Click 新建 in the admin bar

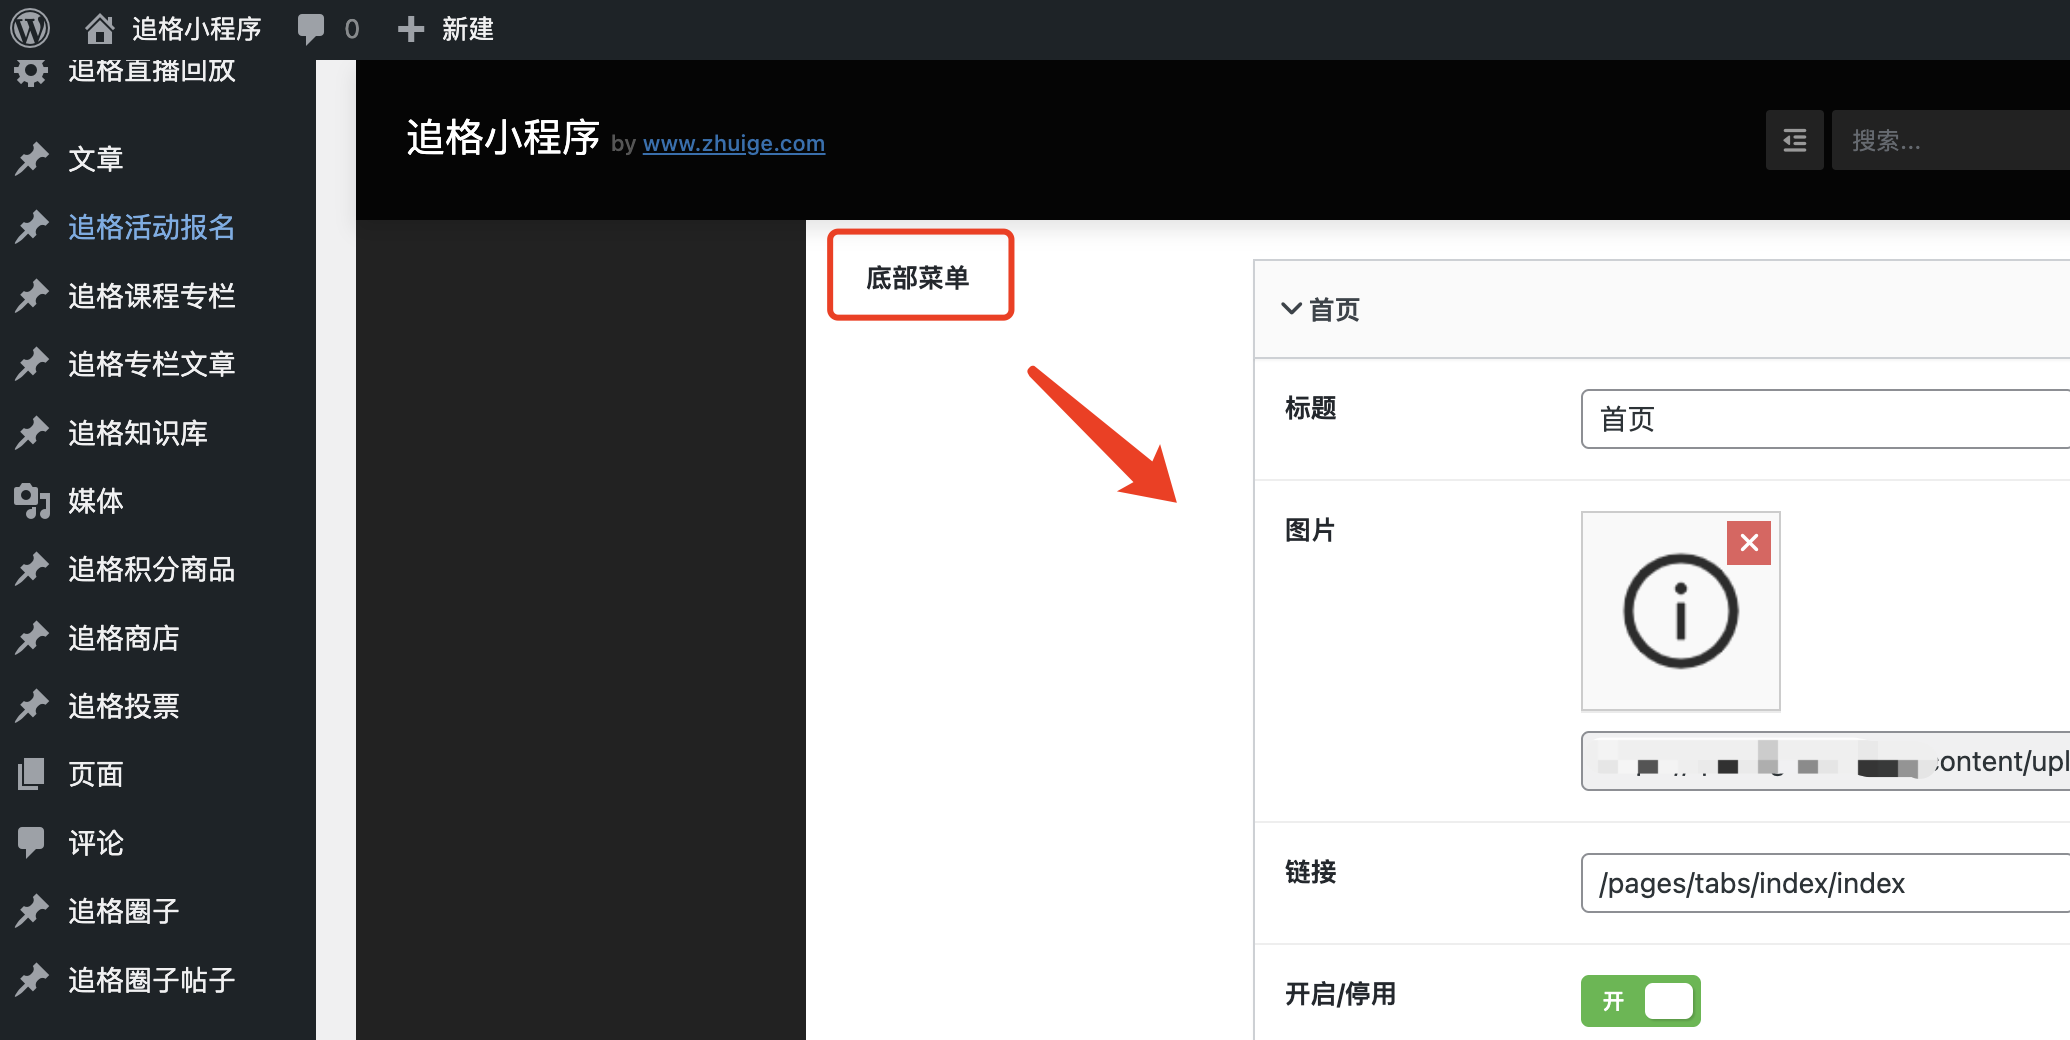pyautogui.click(x=468, y=29)
